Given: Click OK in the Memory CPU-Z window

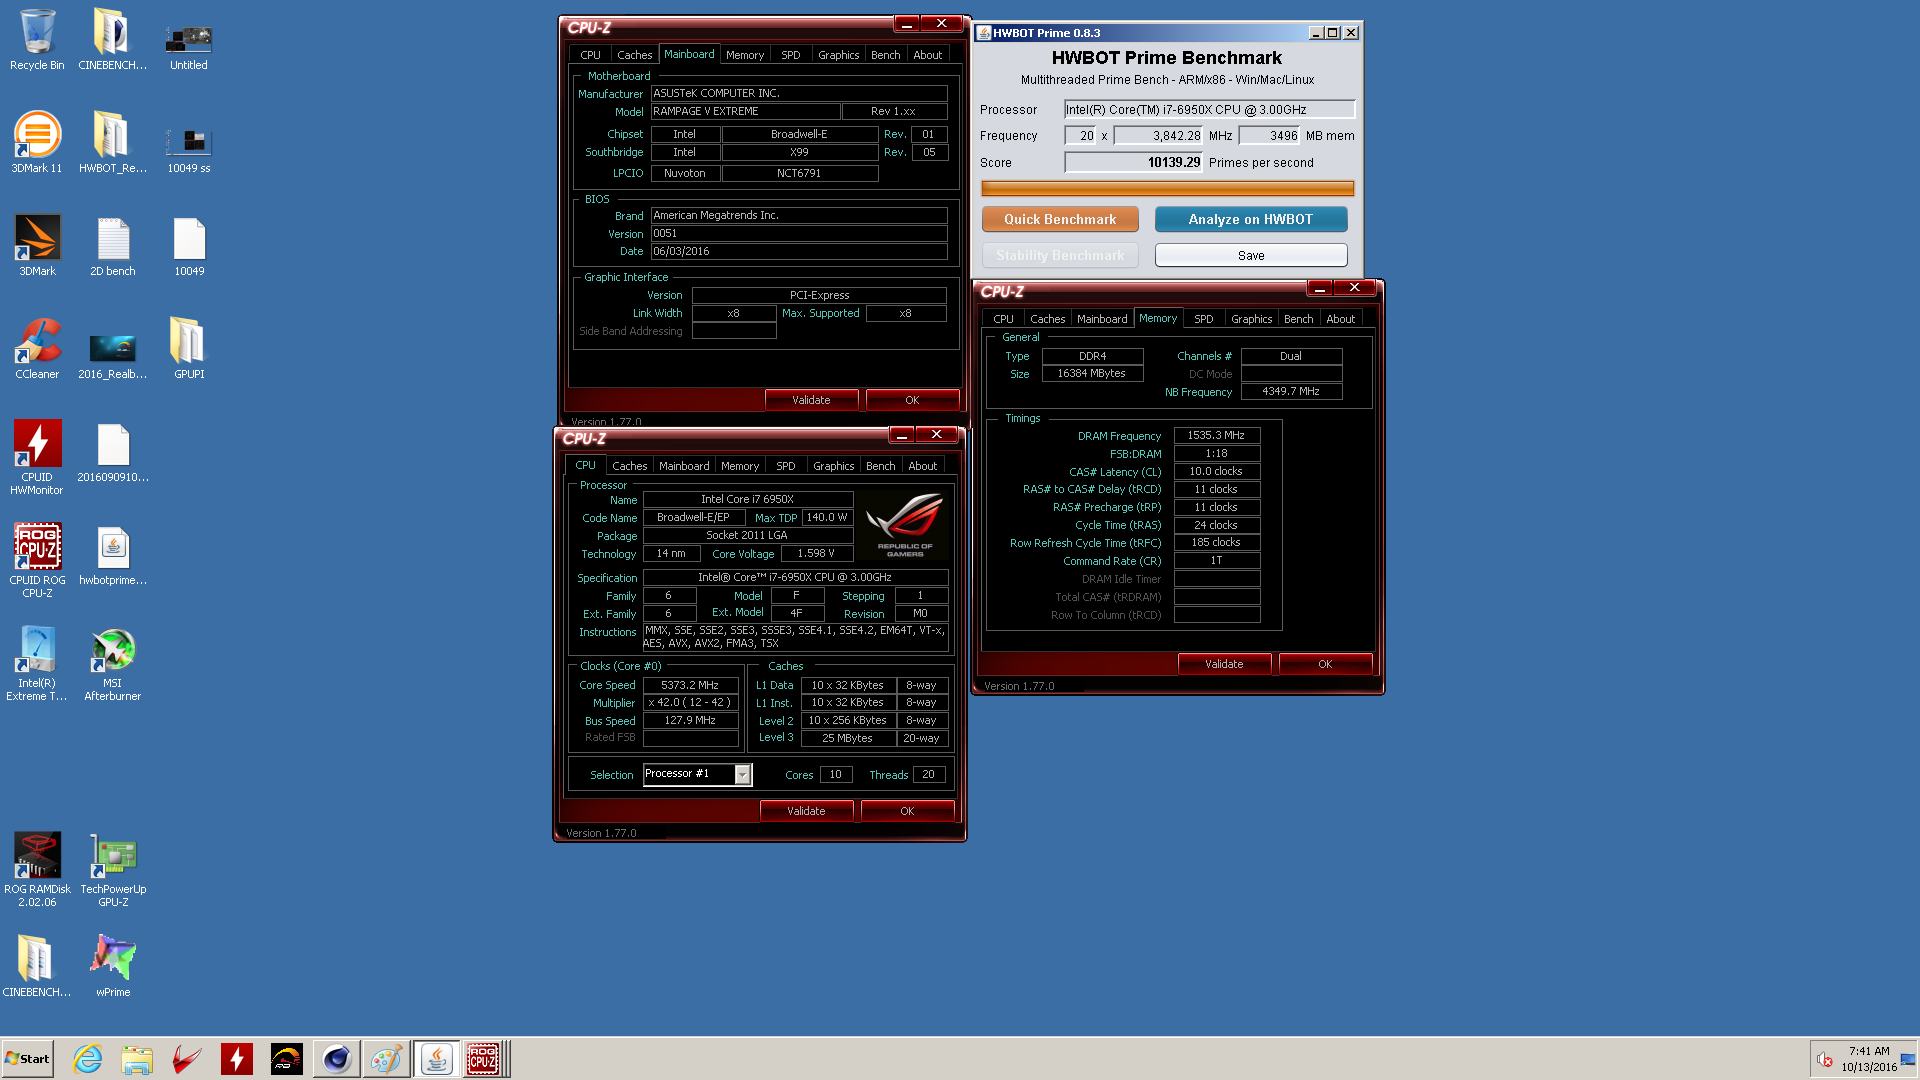Looking at the screenshot, I should pos(1325,664).
